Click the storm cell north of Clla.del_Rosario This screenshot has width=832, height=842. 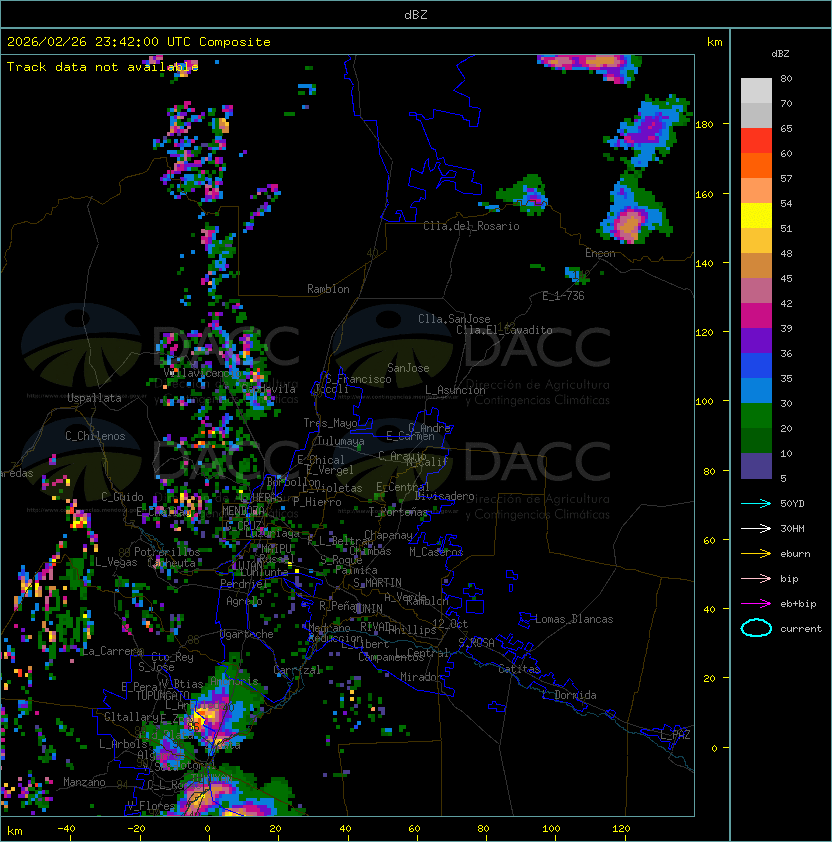pyautogui.click(x=524, y=194)
